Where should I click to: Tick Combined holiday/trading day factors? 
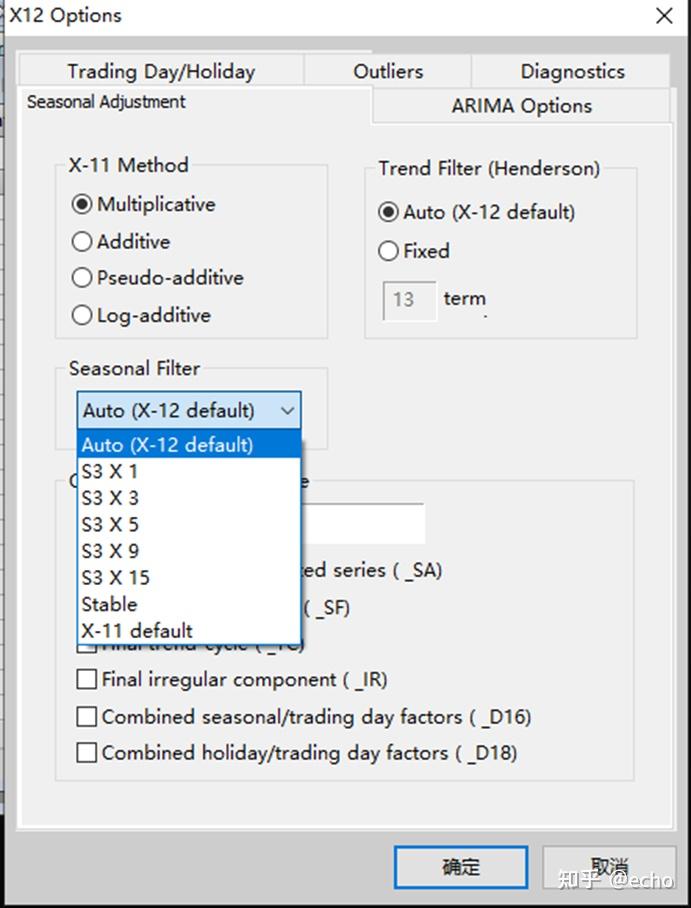tap(87, 753)
